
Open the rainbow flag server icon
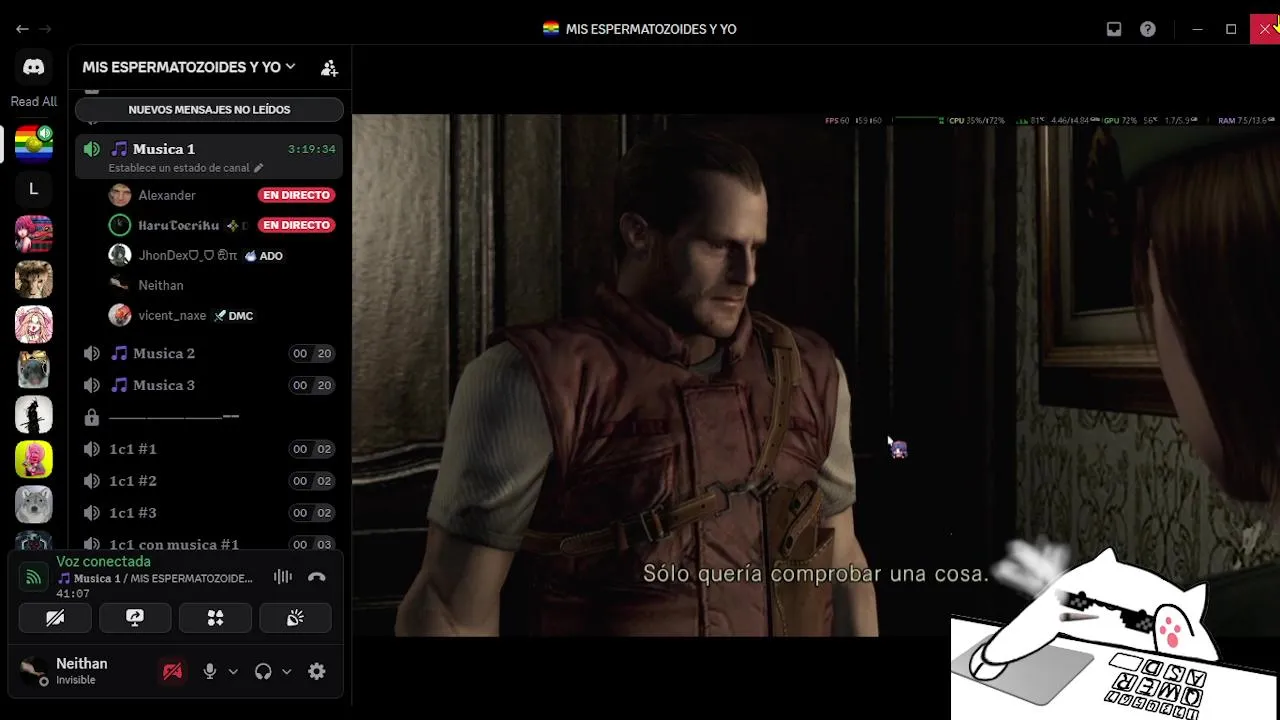pyautogui.click(x=33, y=143)
